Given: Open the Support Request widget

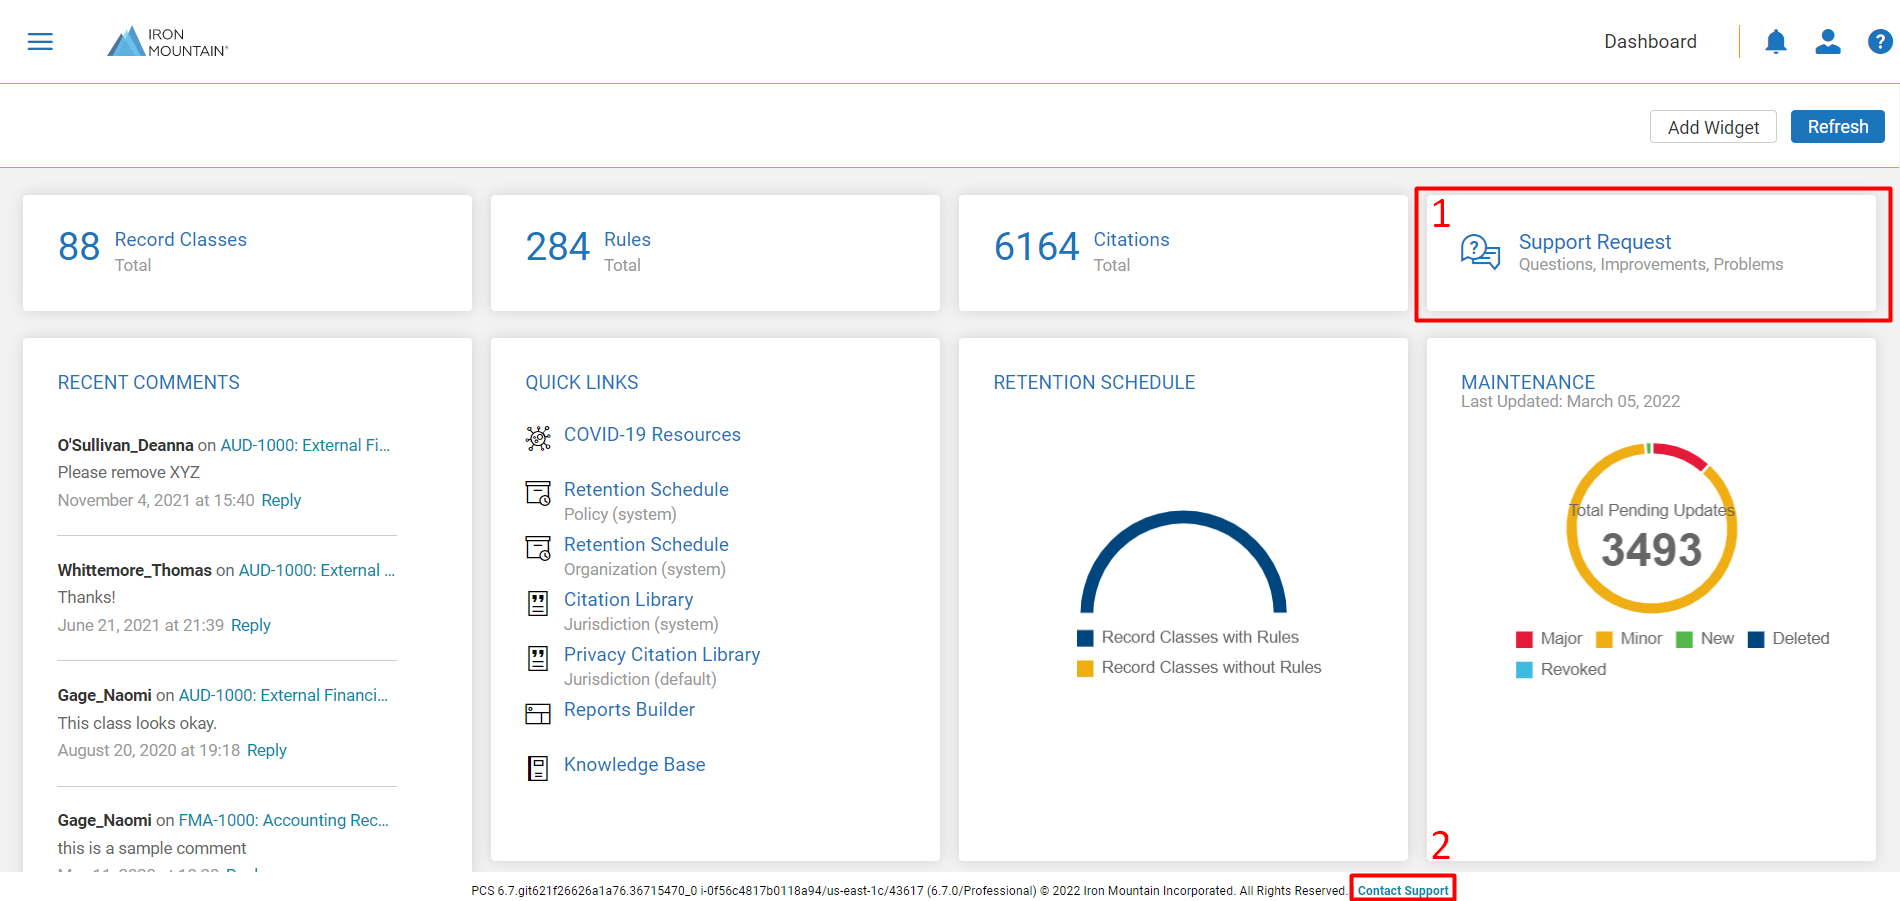Looking at the screenshot, I should click(1651, 253).
